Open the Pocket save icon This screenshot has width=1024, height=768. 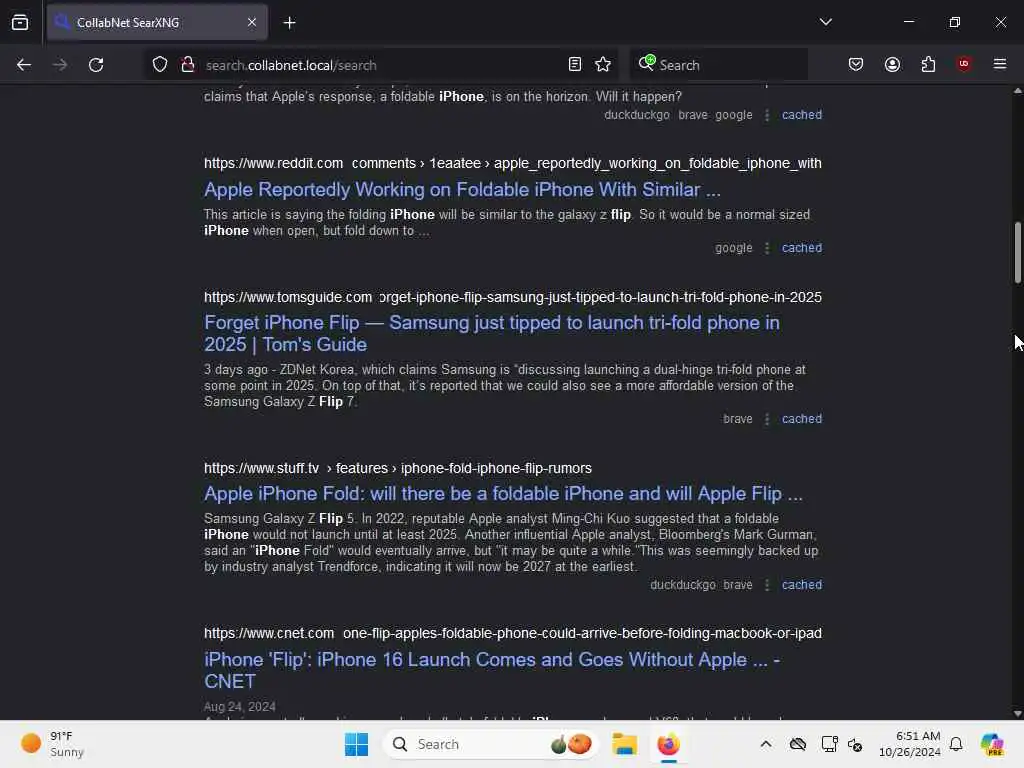pyautogui.click(x=856, y=64)
